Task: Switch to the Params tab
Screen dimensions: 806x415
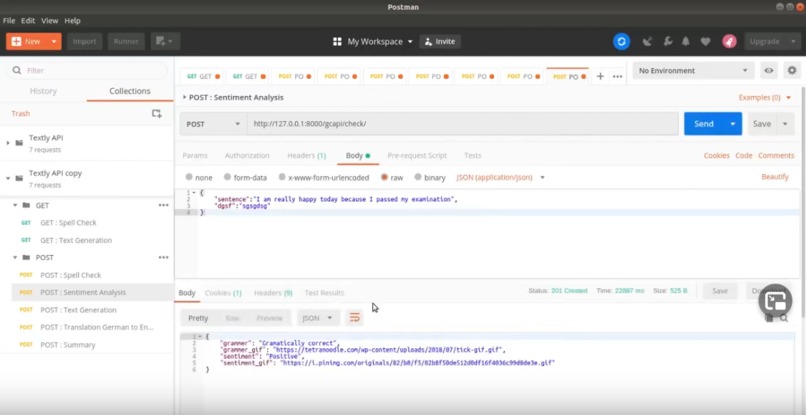Action: pos(195,155)
